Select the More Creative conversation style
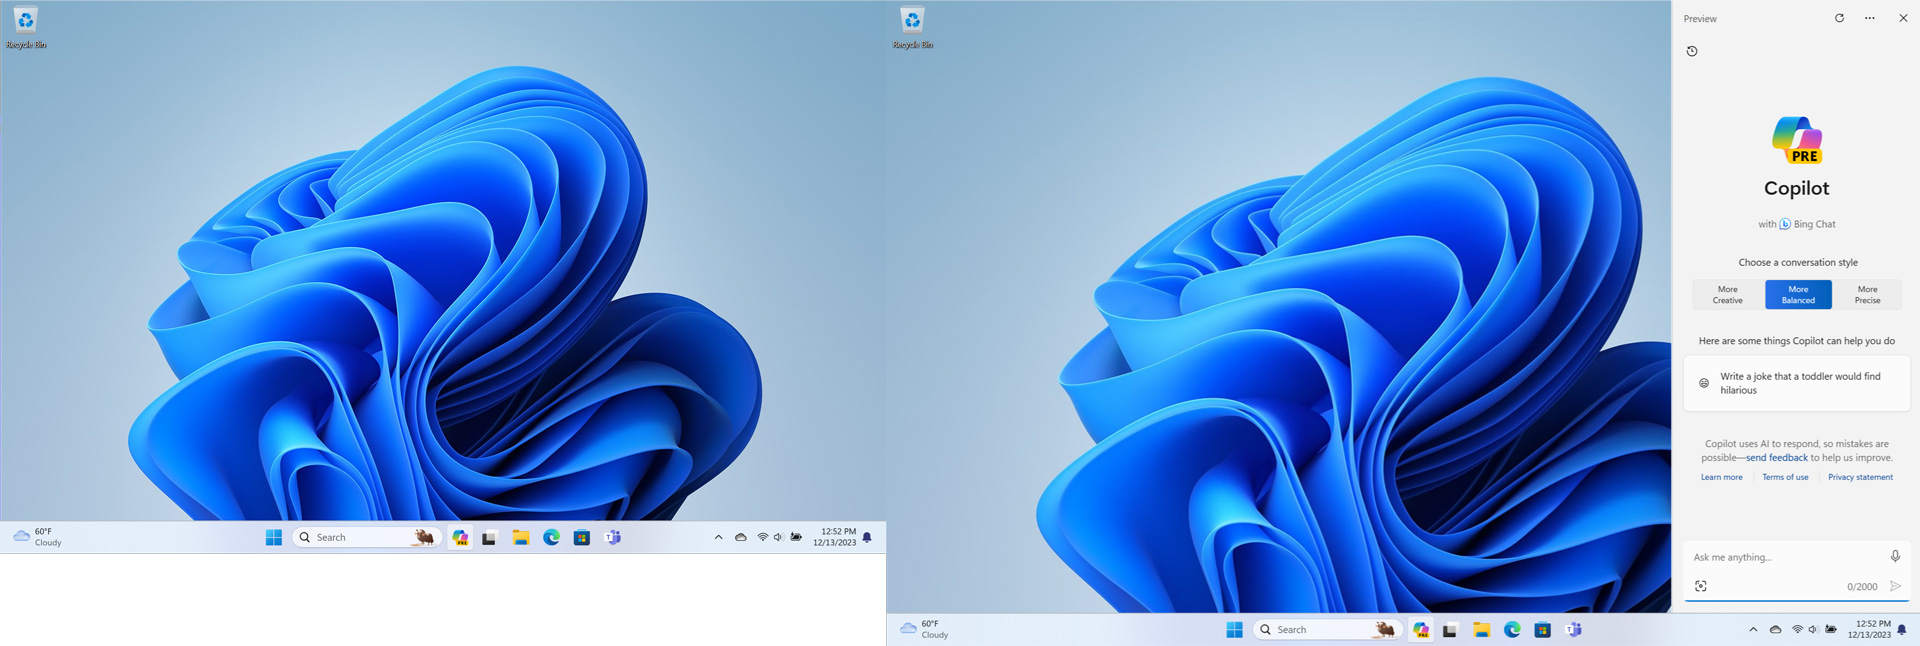The image size is (1920, 646). [1727, 295]
